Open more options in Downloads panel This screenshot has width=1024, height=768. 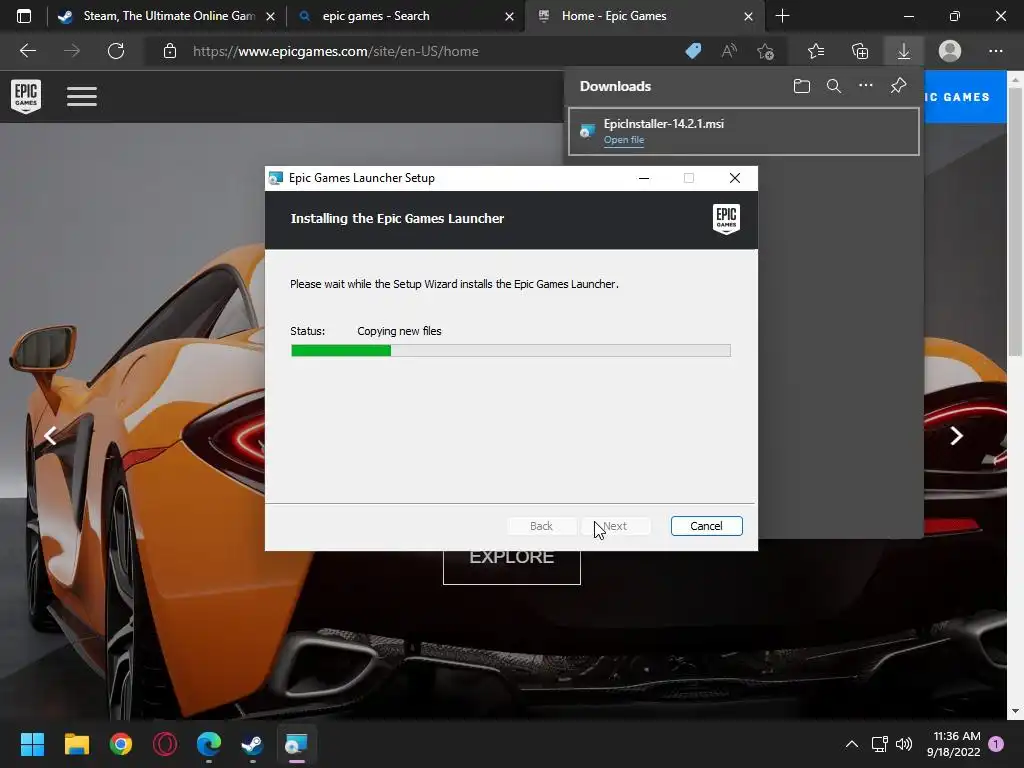coord(865,86)
